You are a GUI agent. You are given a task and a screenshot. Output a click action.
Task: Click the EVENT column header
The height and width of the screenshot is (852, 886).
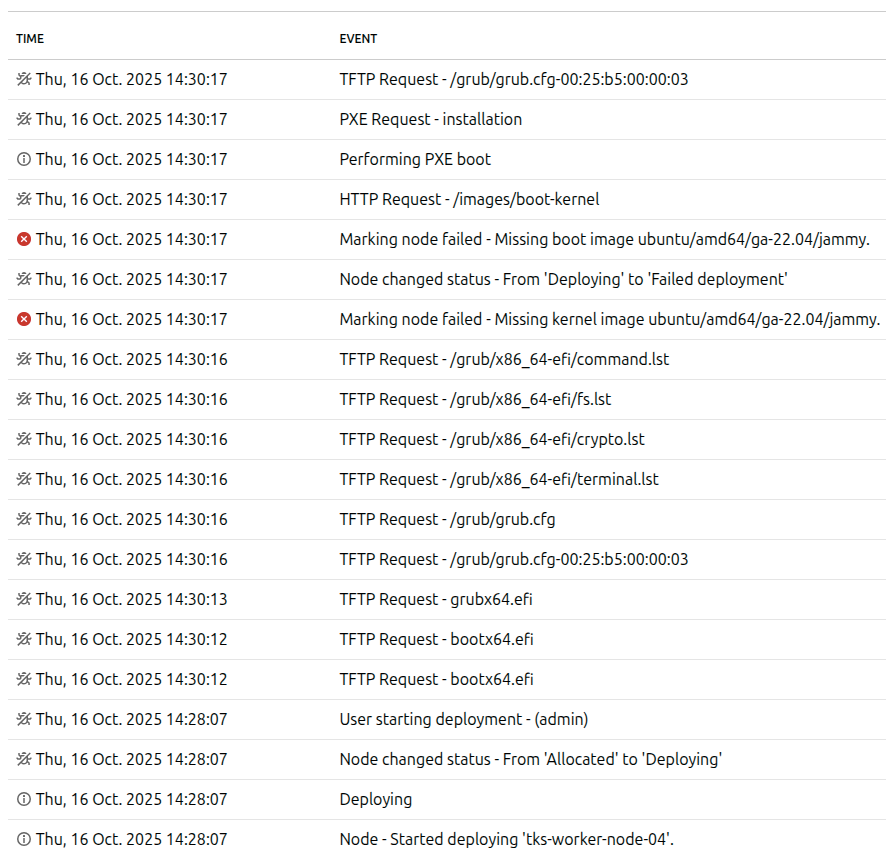pyautogui.click(x=358, y=39)
